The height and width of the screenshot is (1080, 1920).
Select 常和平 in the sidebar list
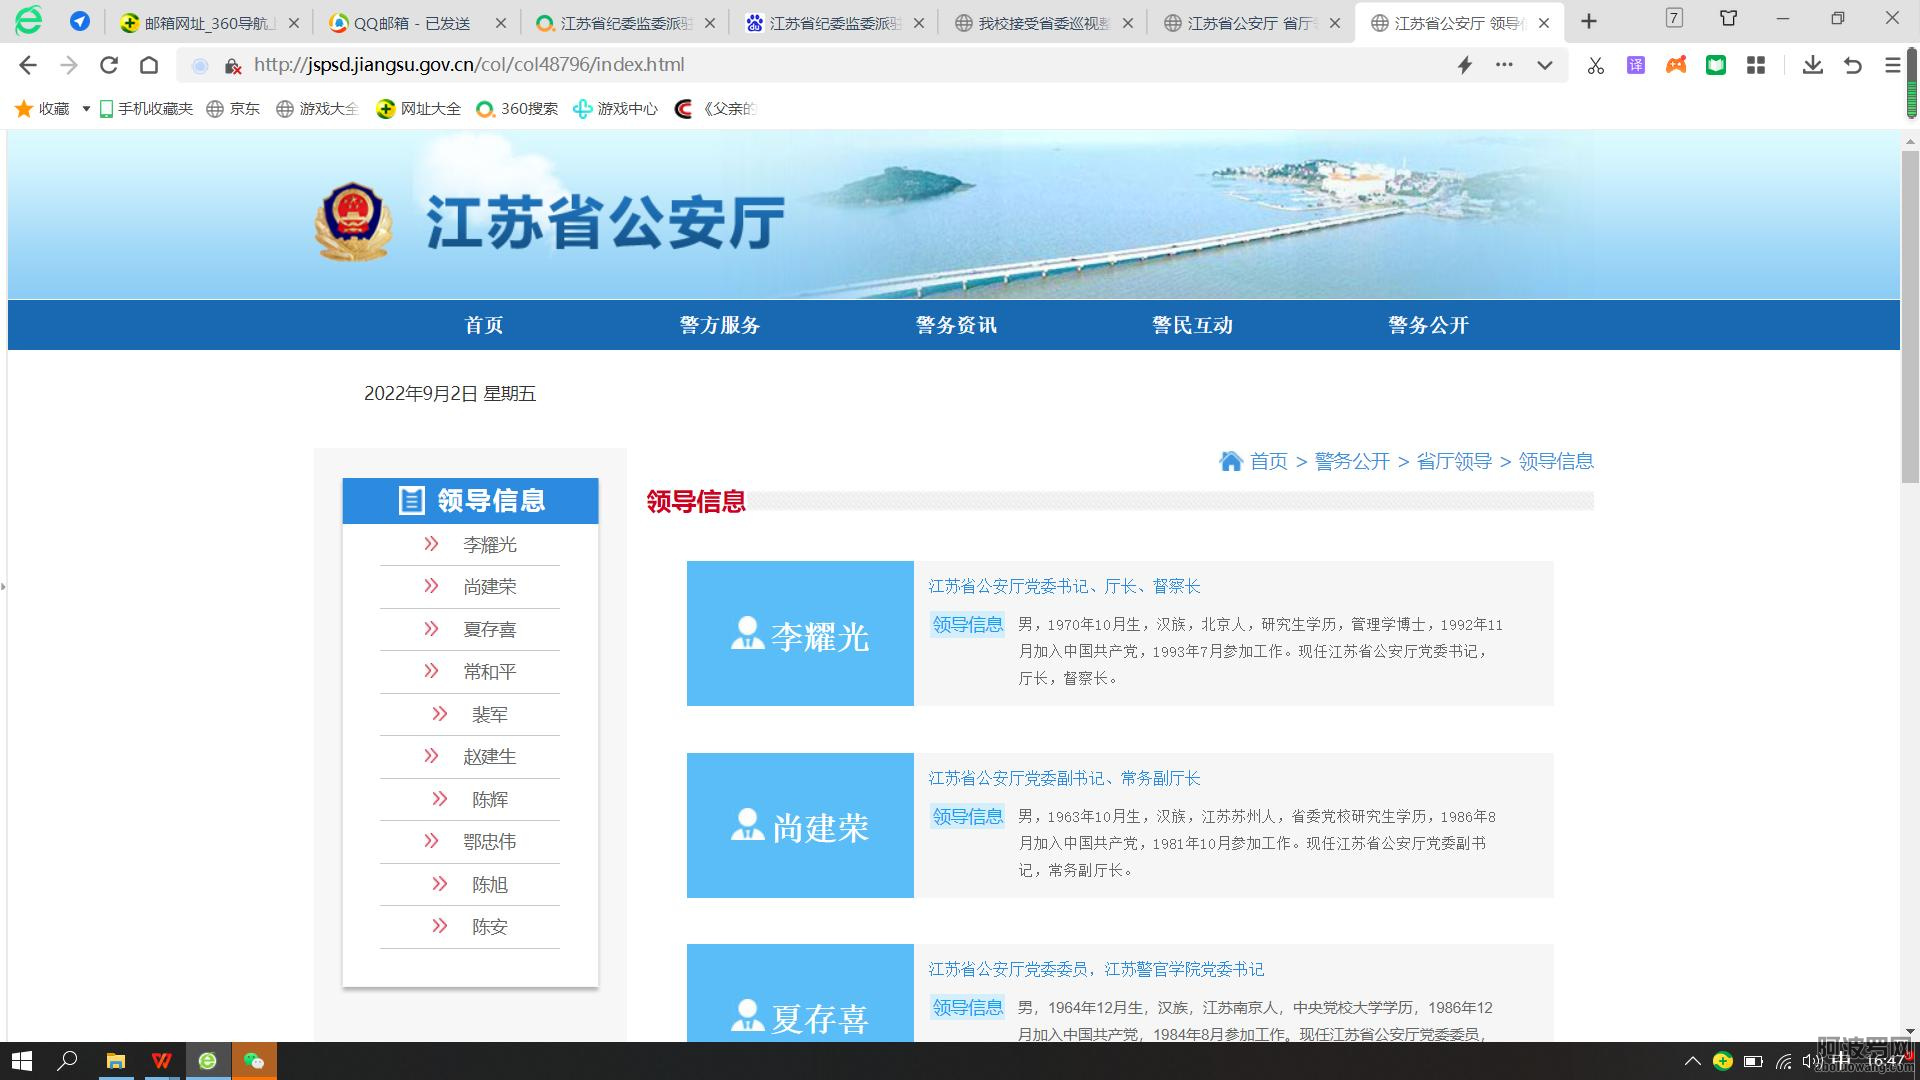(490, 672)
